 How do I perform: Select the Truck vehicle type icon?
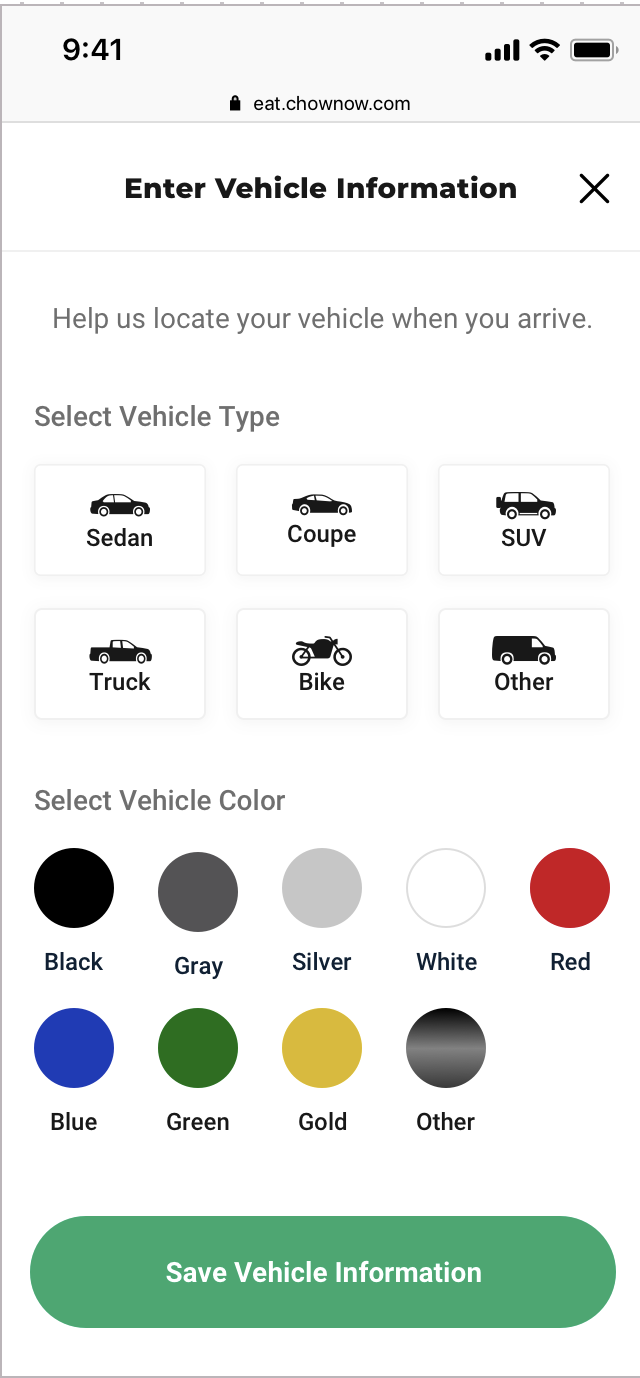coord(119,663)
